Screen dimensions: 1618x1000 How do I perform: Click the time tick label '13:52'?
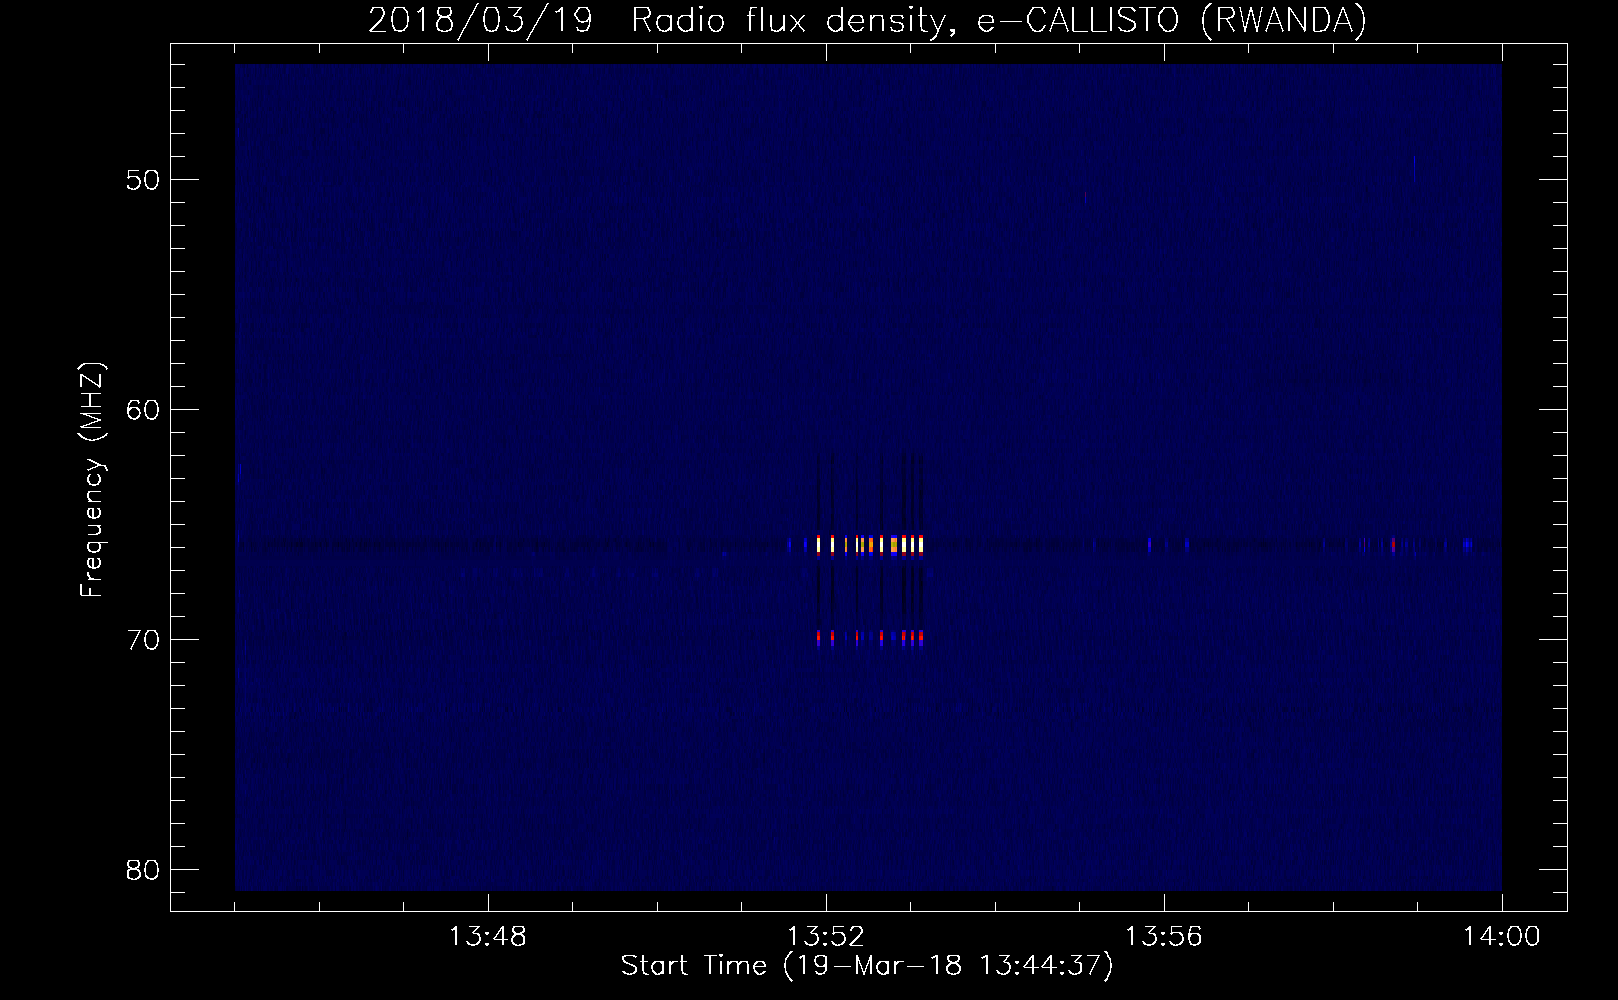[x=826, y=937]
